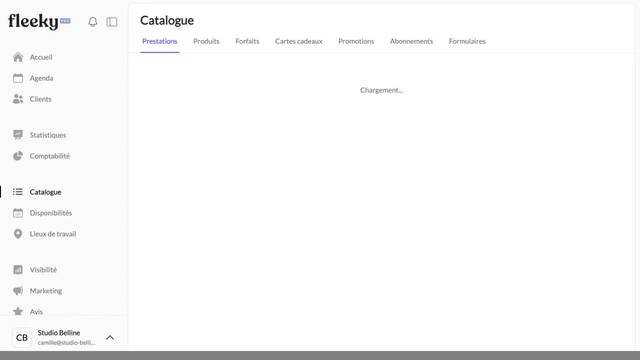Open Agenda calendar icon
The height and width of the screenshot is (360, 640).
(18, 78)
